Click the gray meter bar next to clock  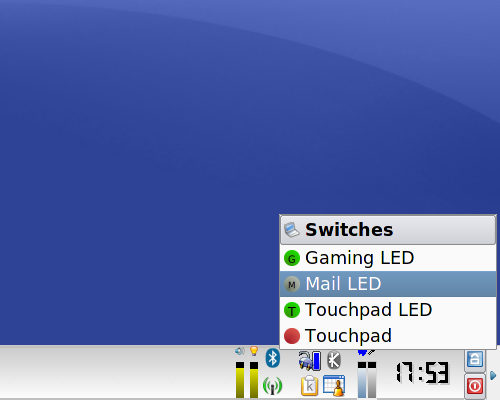(x=372, y=380)
